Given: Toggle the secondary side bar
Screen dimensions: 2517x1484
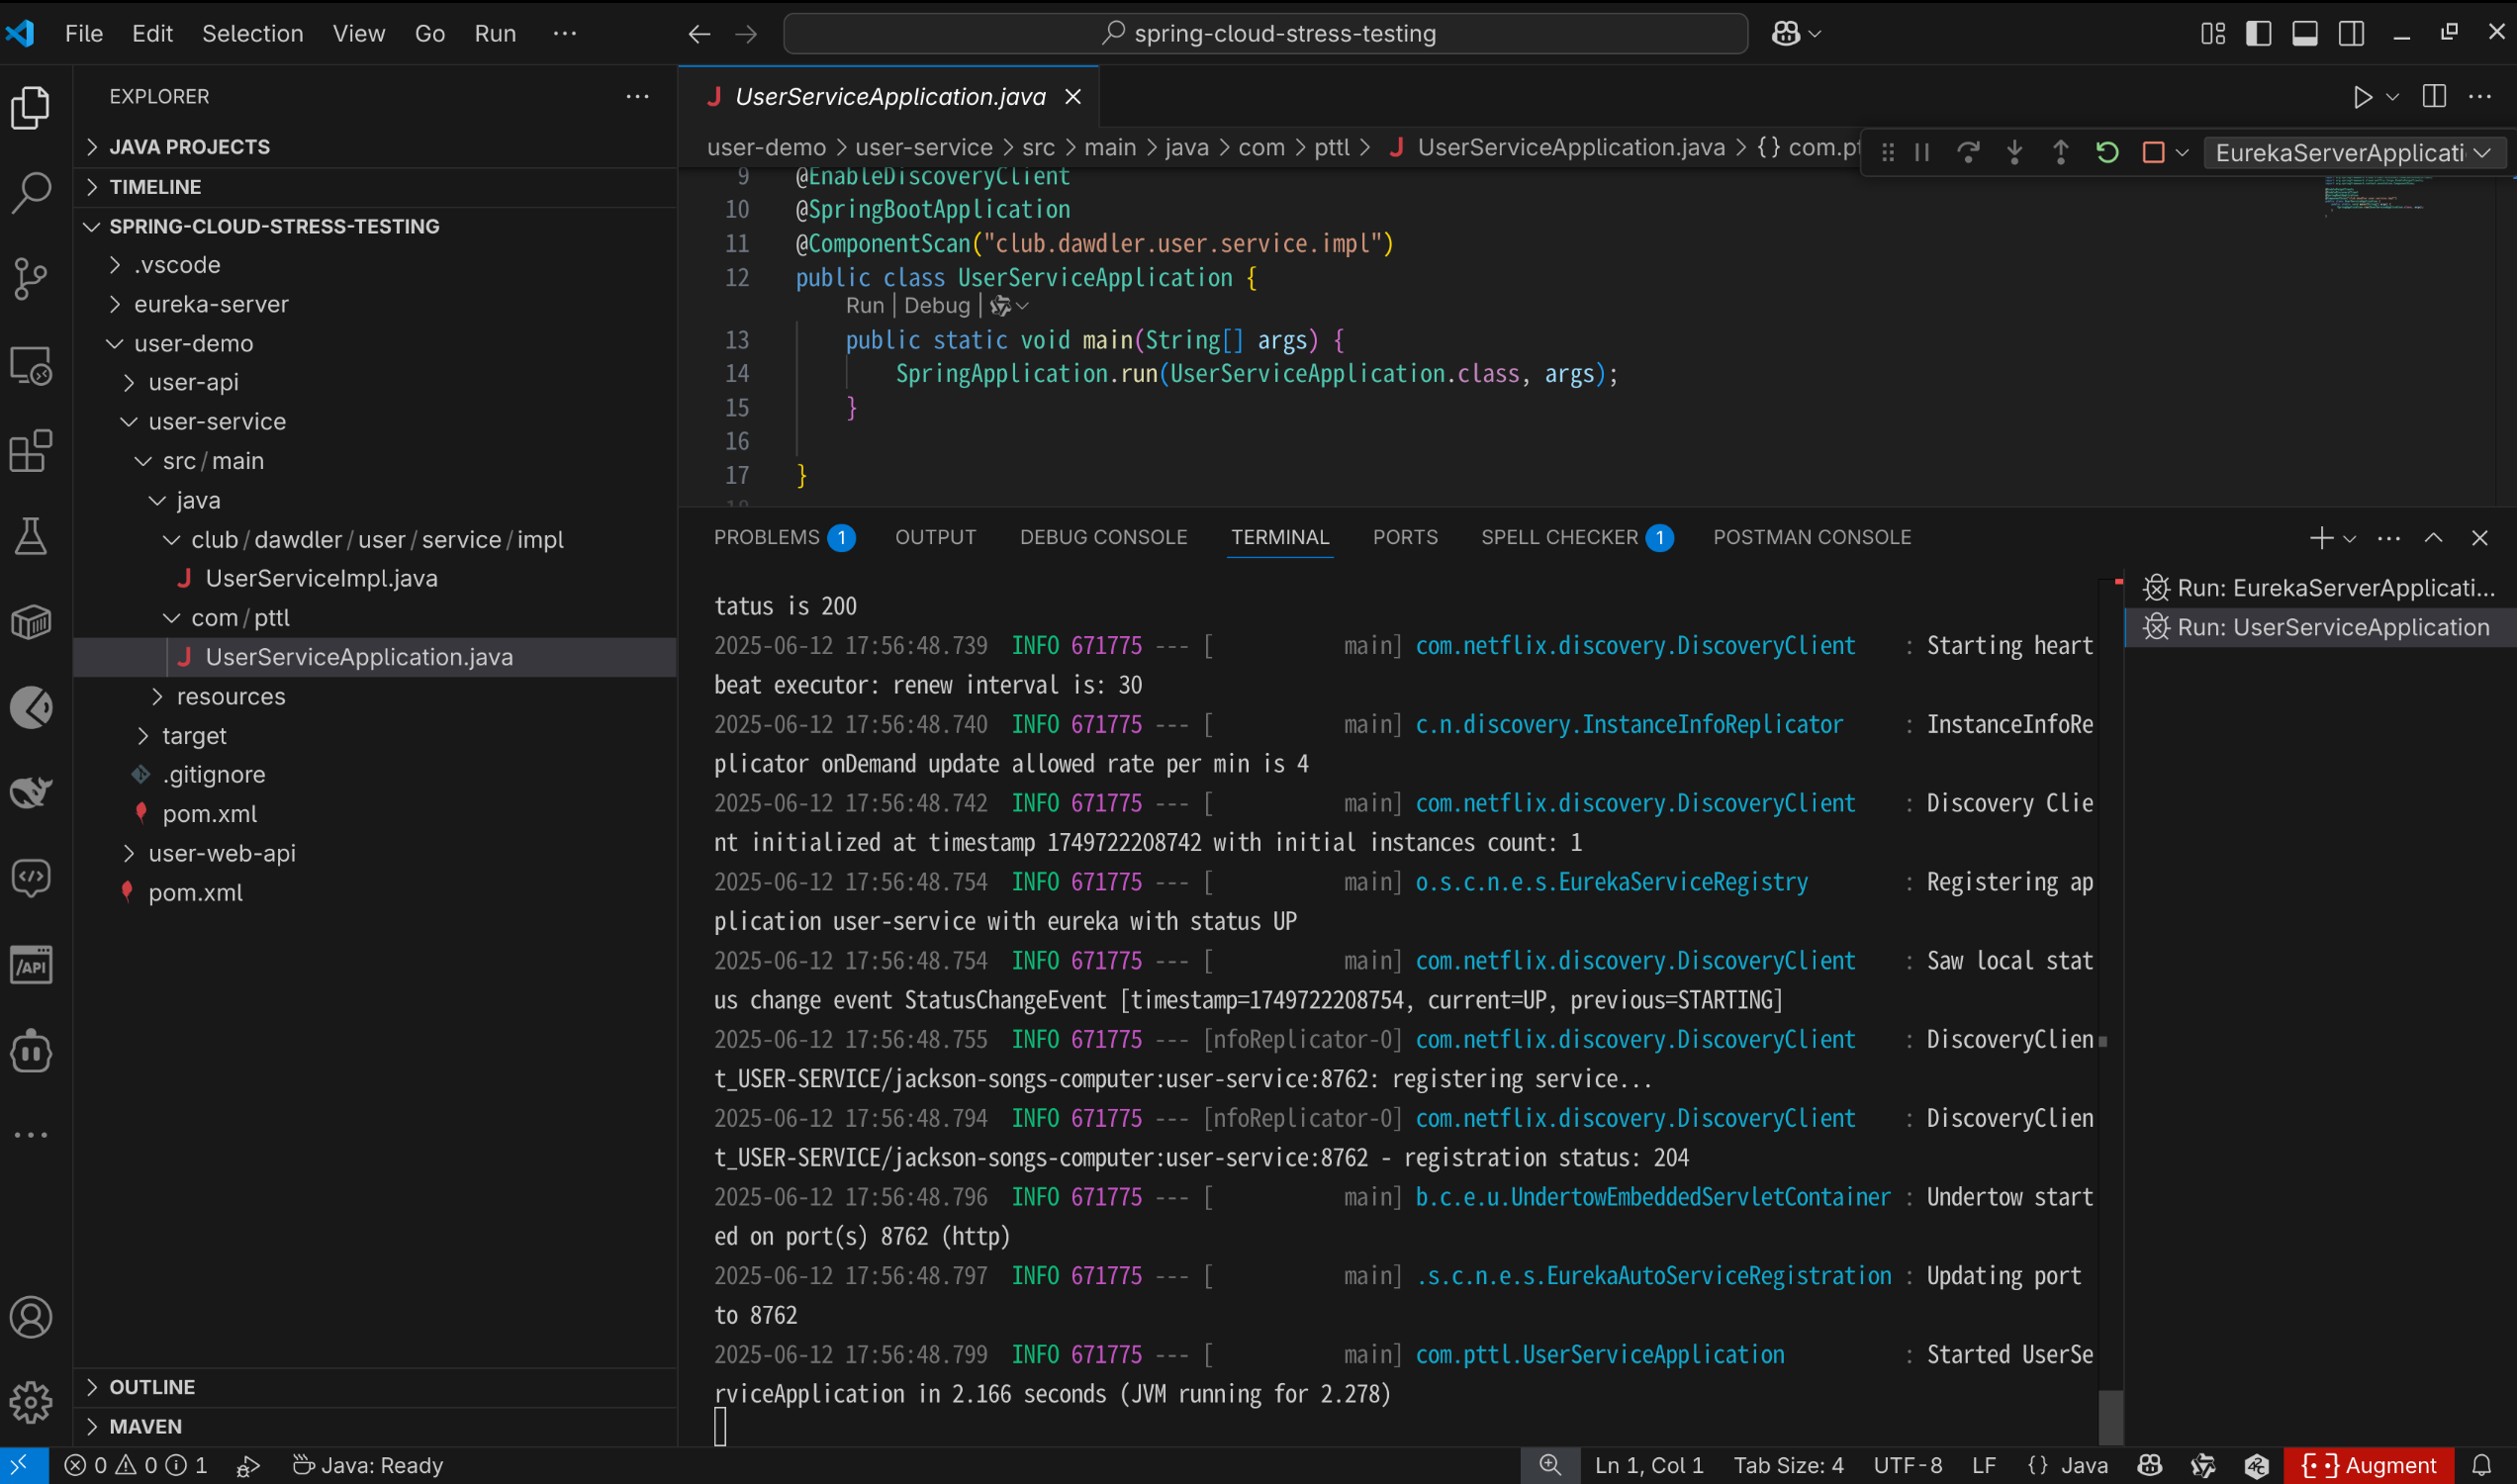Looking at the screenshot, I should point(2351,33).
